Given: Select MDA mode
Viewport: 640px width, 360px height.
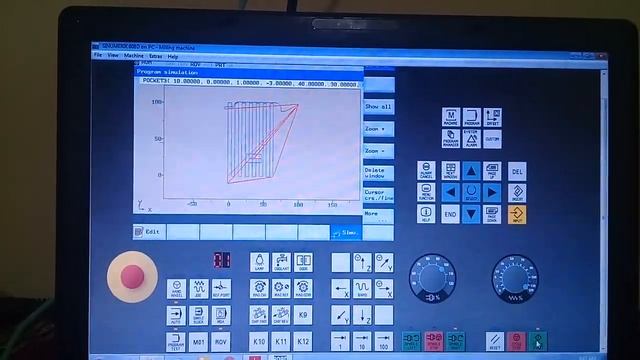Looking at the screenshot, I should (221, 315).
